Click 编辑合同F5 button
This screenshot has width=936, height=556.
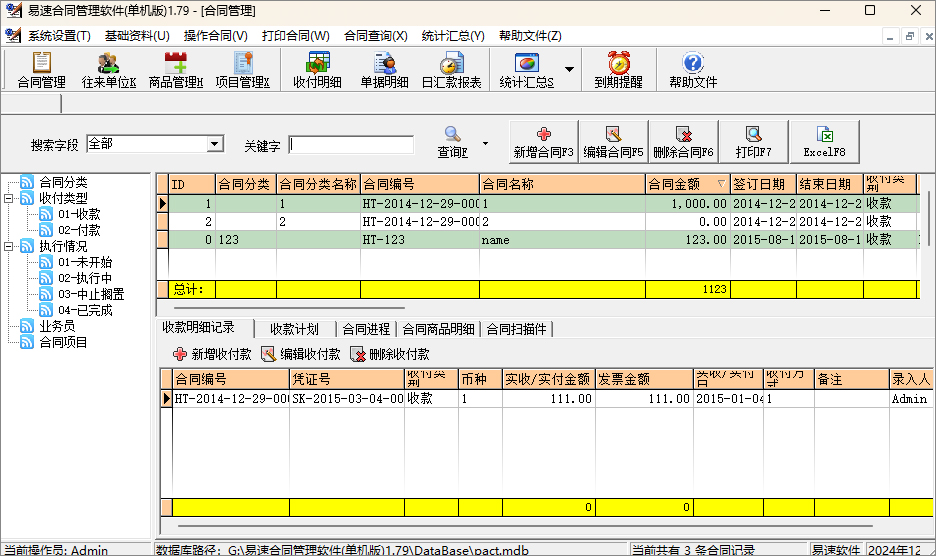click(x=613, y=142)
